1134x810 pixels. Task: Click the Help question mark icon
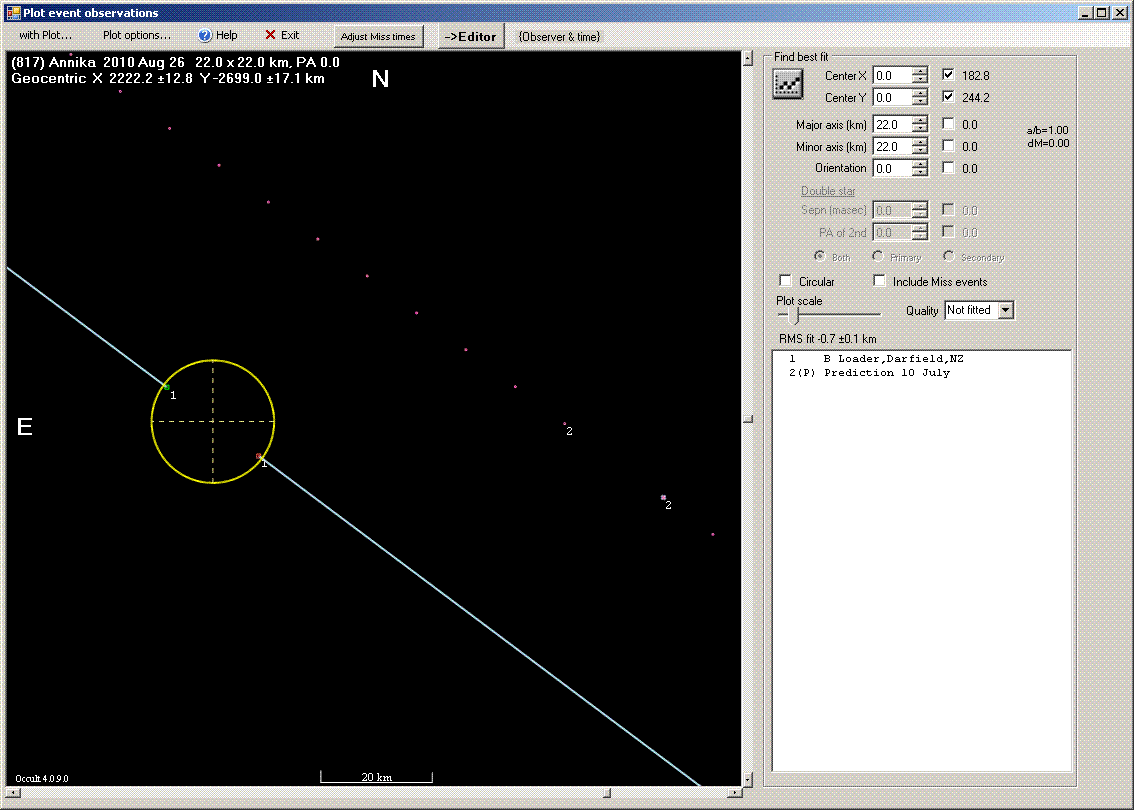pyautogui.click(x=205, y=35)
